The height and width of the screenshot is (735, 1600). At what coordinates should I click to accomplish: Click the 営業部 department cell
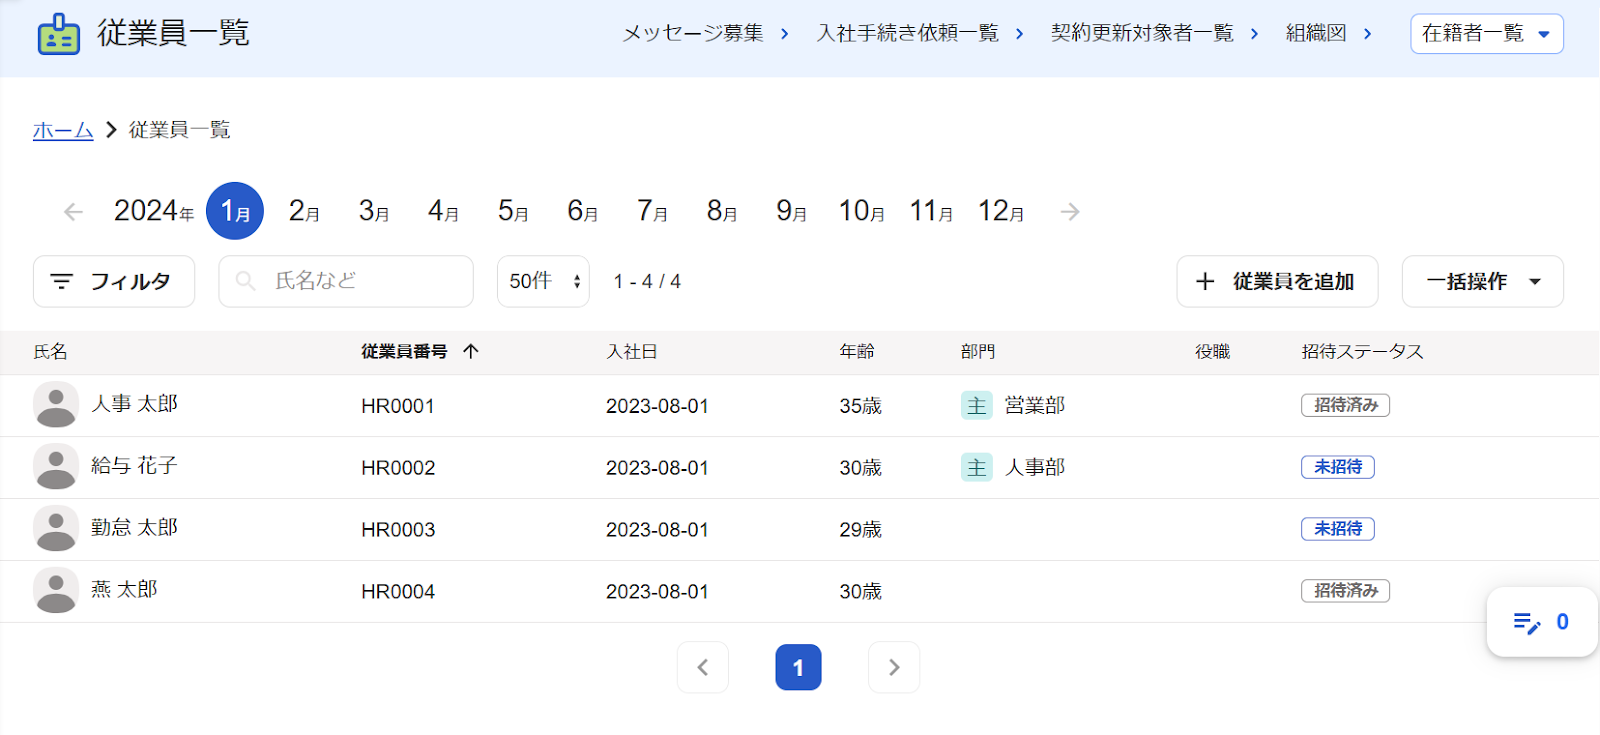[x=1035, y=405]
